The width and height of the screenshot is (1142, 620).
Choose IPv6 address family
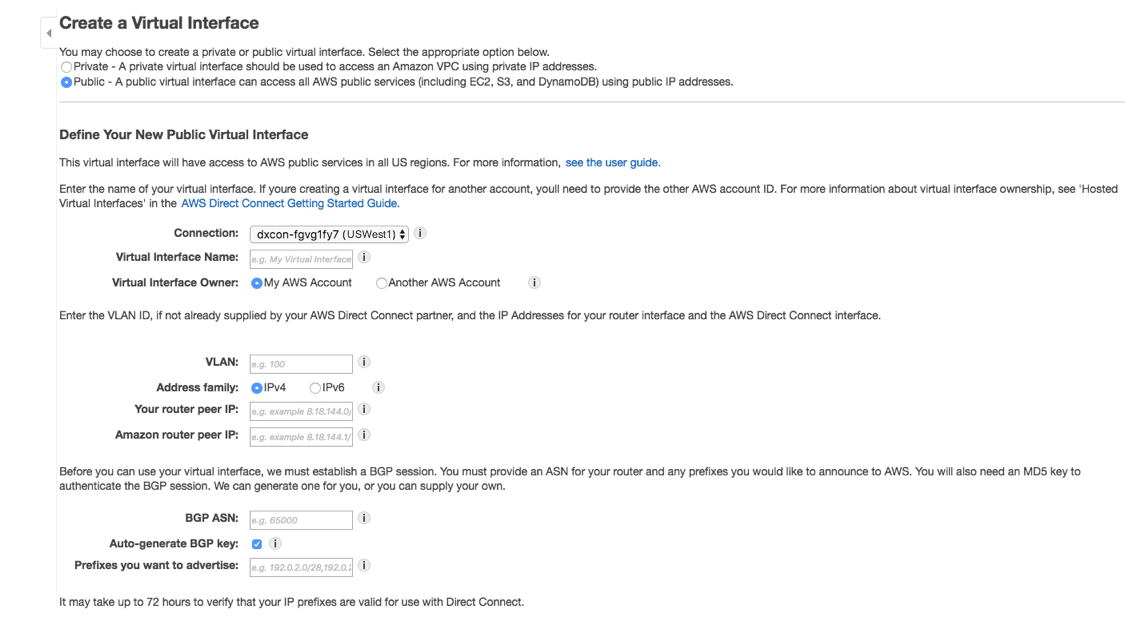click(x=315, y=388)
